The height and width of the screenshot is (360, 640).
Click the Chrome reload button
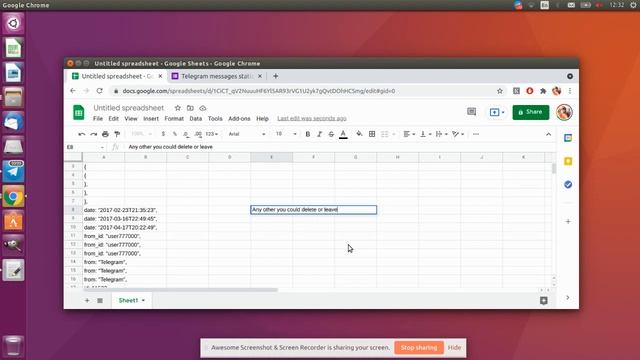100,91
